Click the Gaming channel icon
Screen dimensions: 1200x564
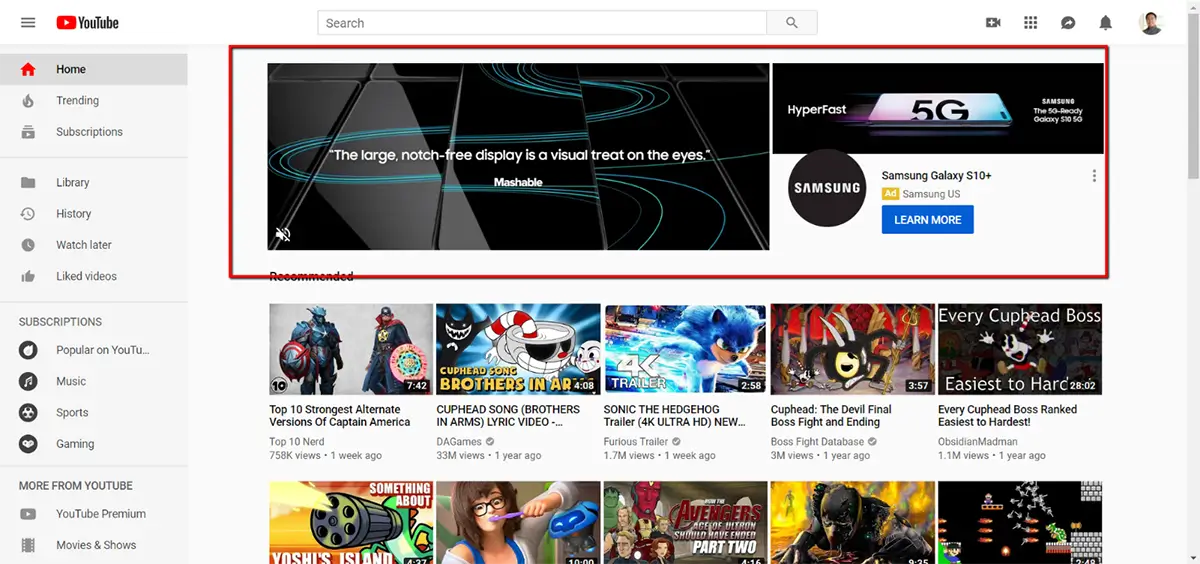[x=29, y=444]
